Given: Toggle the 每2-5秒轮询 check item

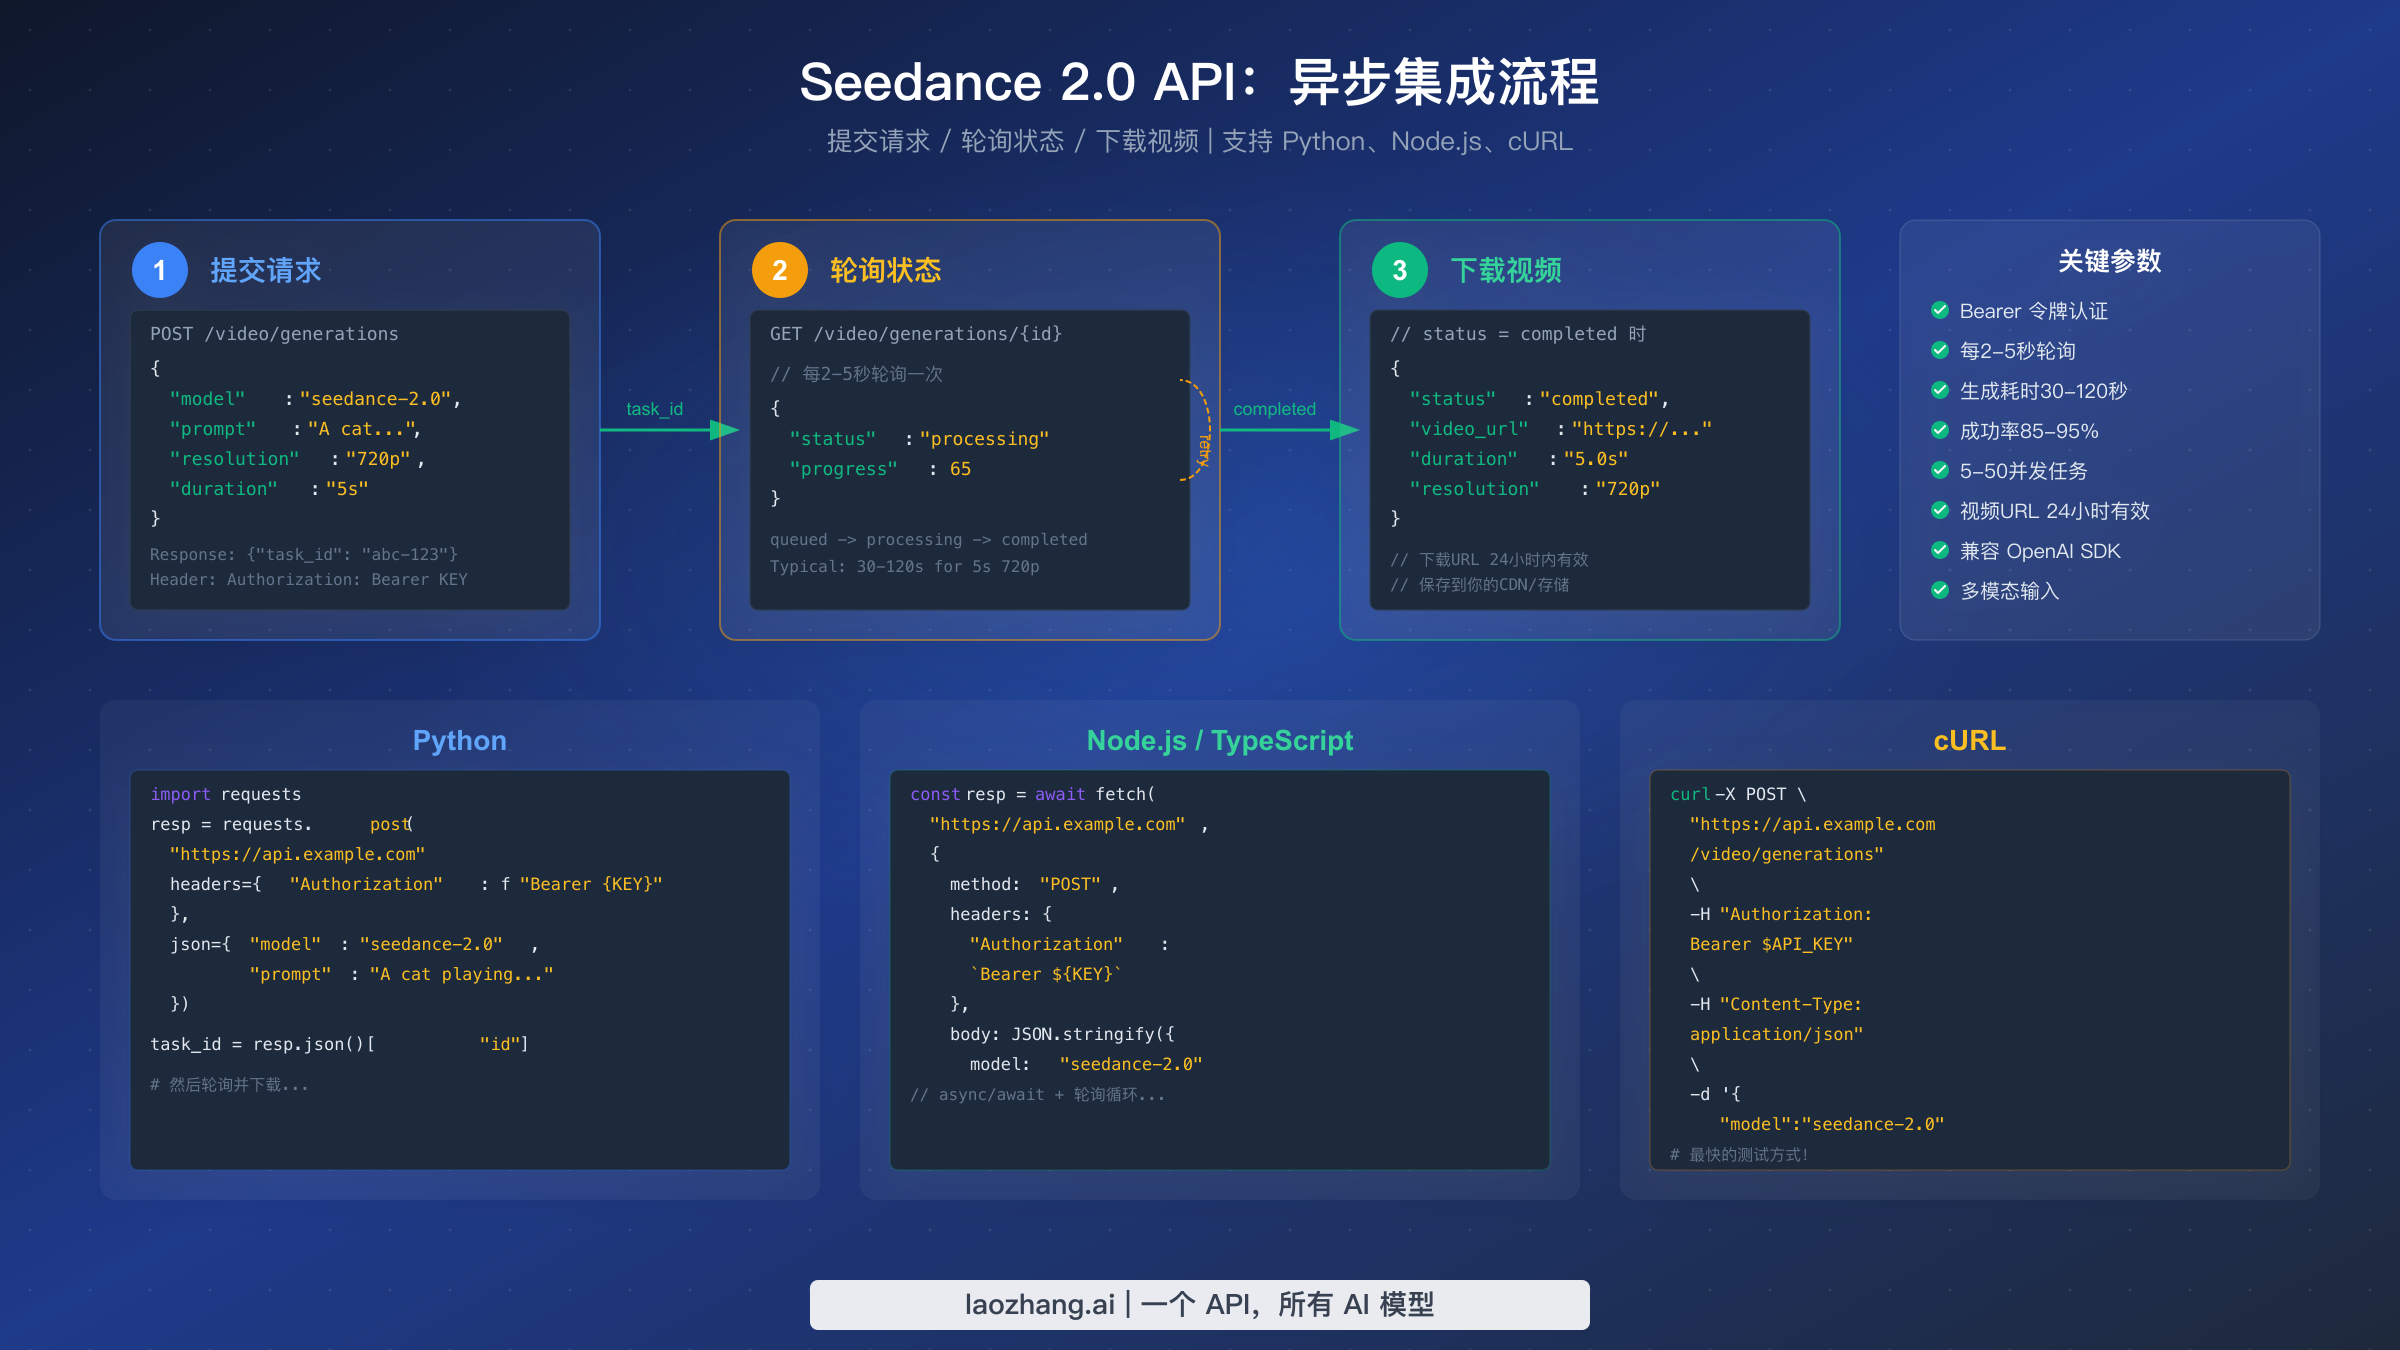Looking at the screenshot, I should [x=1940, y=351].
